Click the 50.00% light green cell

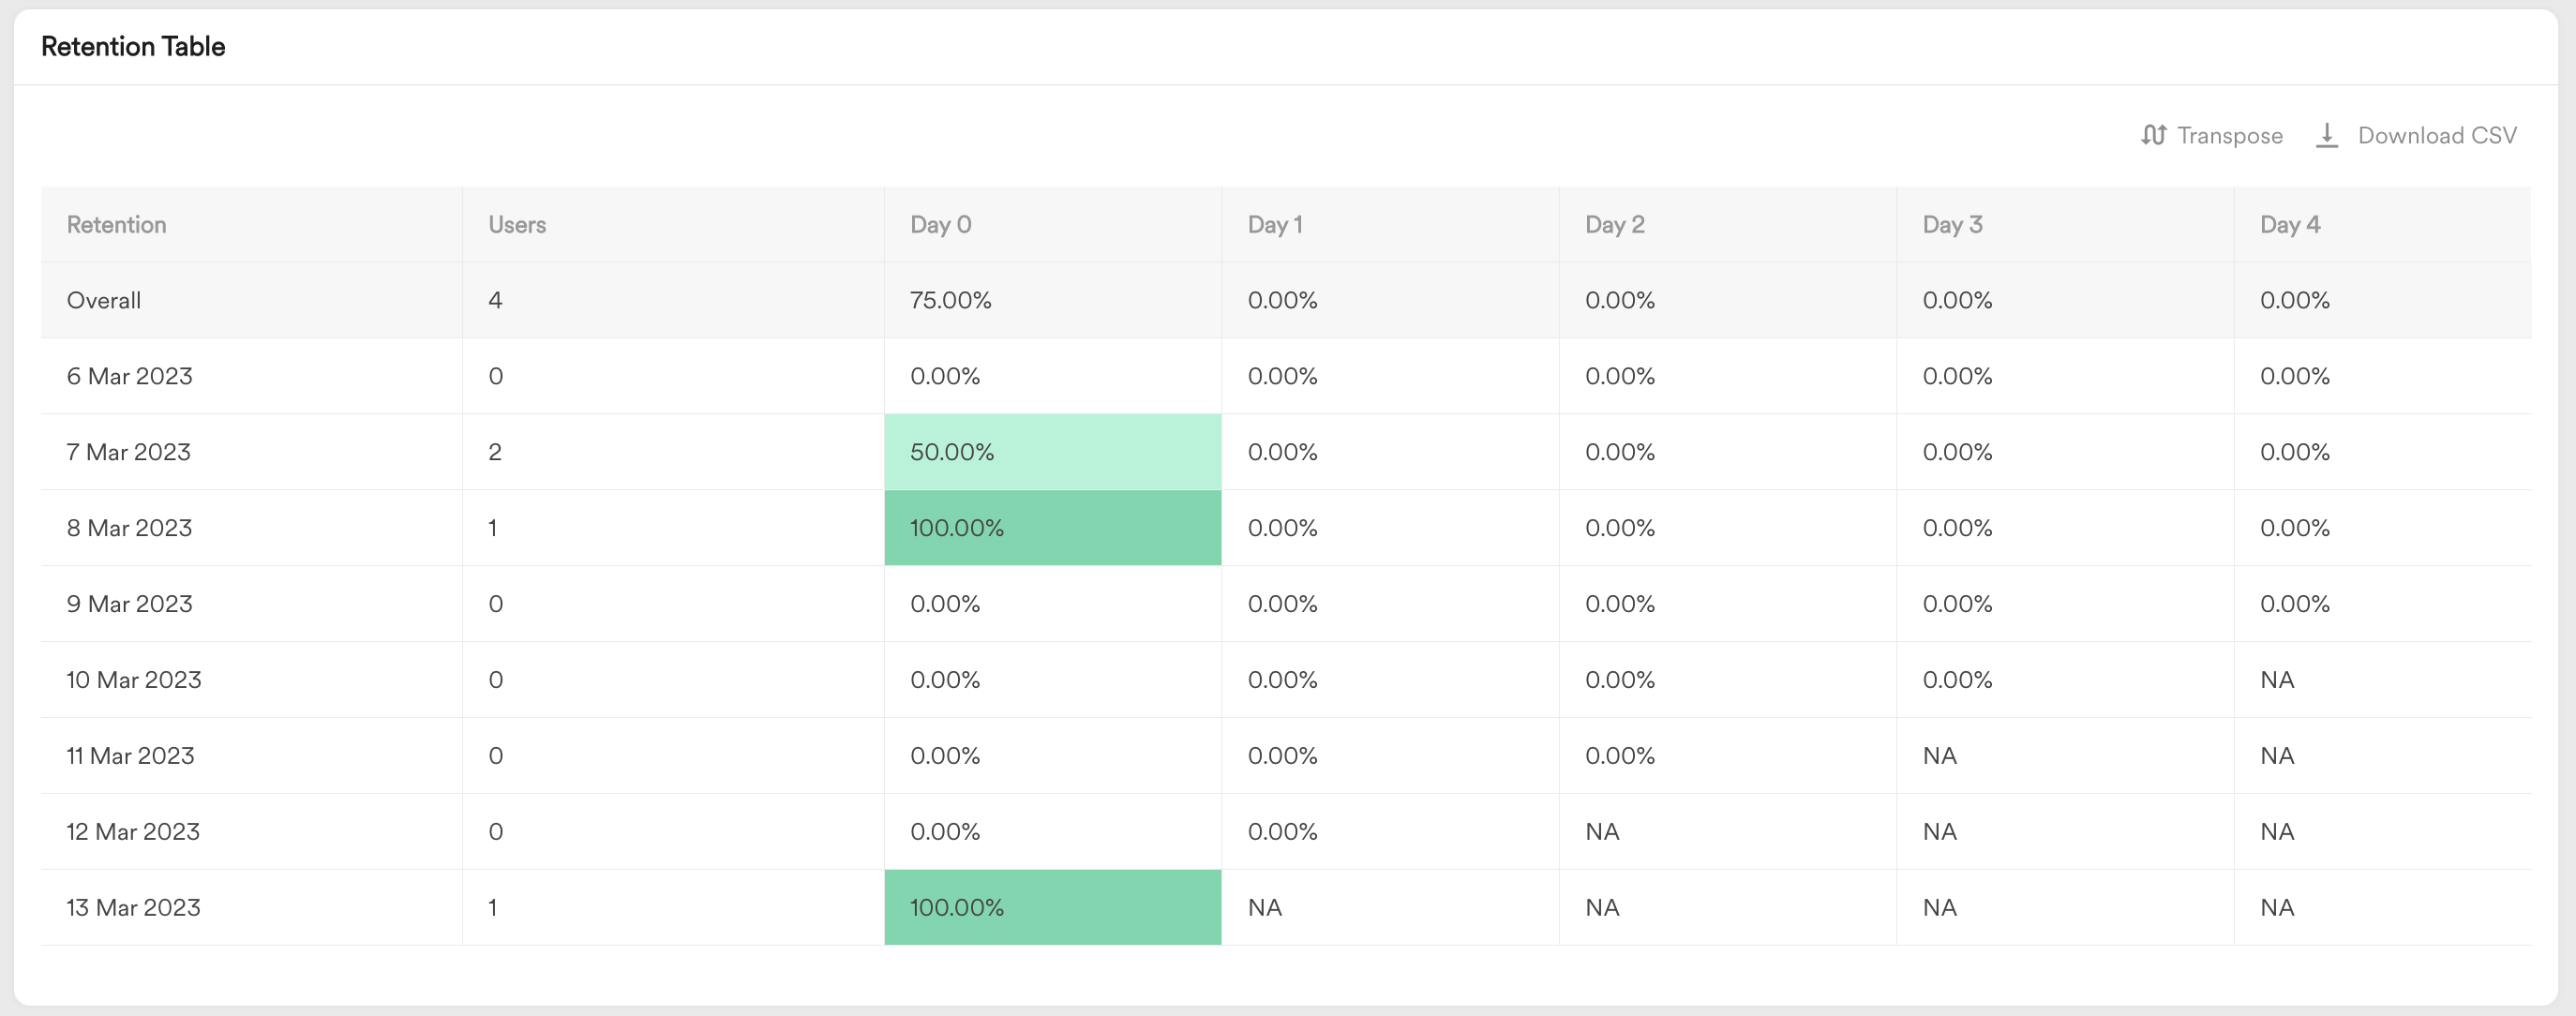click(1052, 452)
